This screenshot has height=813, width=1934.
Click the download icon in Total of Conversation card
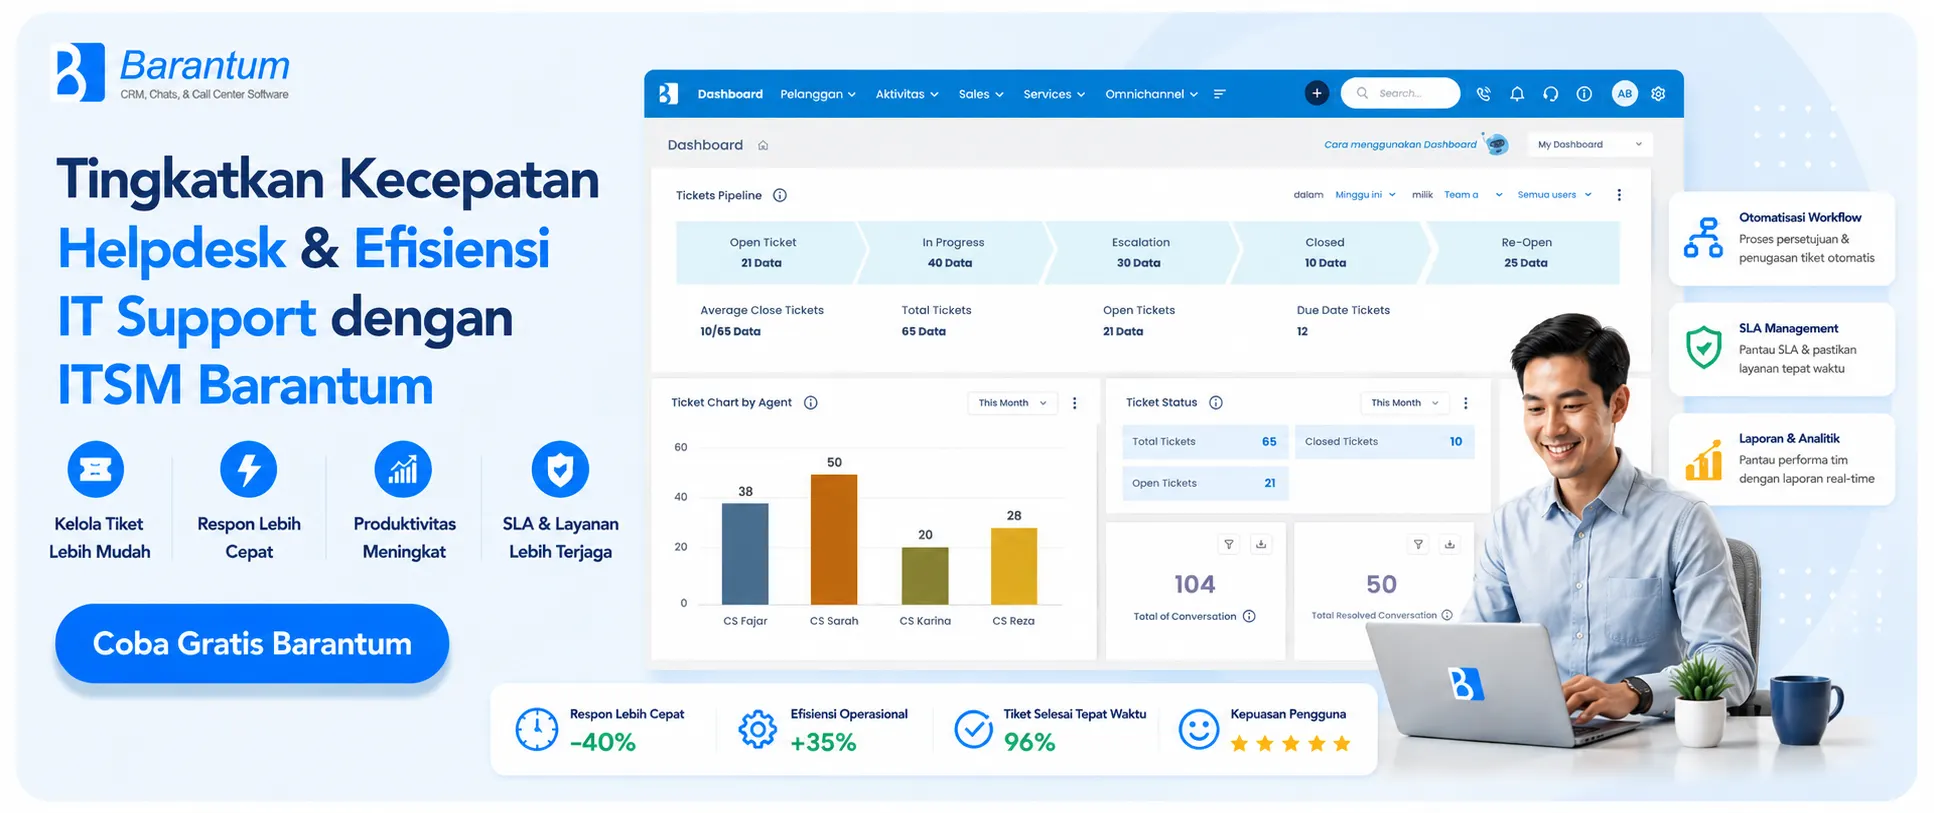coord(1261,544)
